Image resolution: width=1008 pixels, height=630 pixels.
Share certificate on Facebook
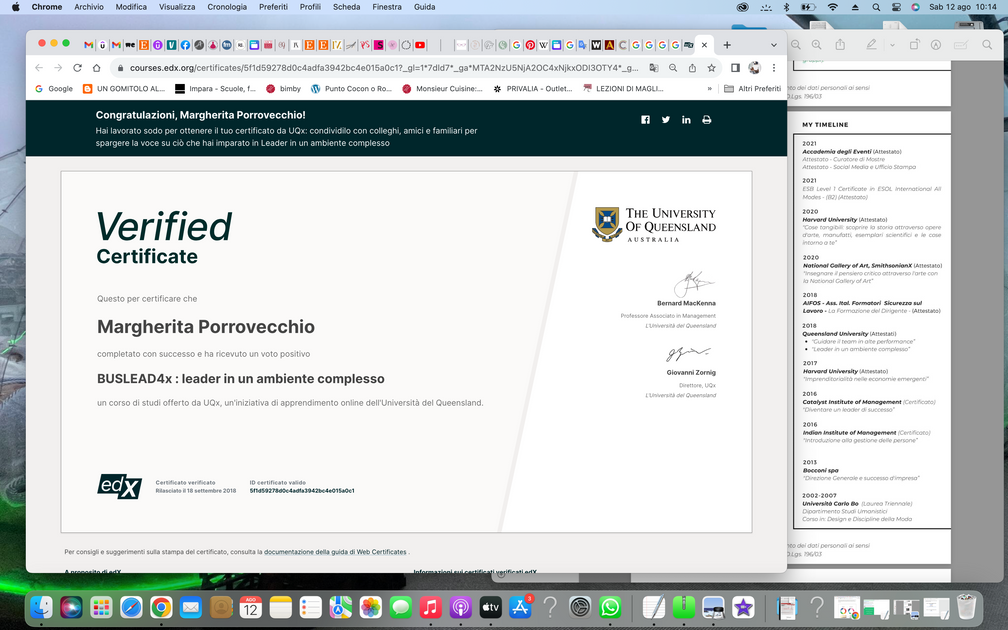tap(645, 120)
